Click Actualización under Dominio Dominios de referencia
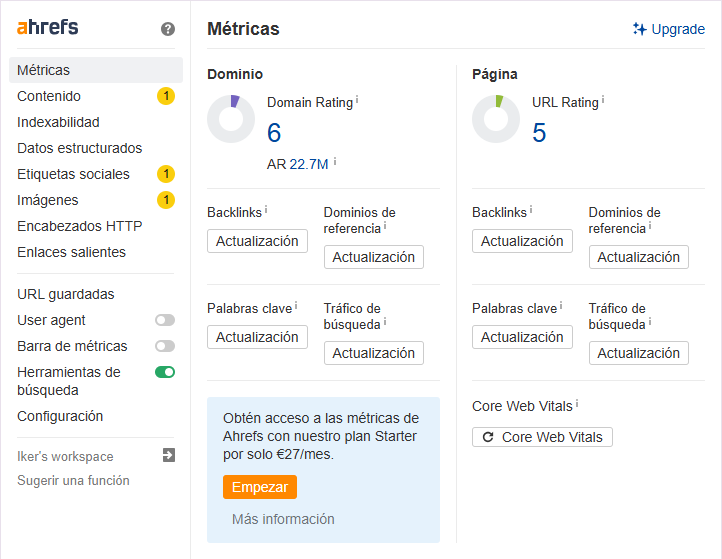722x559 pixels. click(x=373, y=257)
